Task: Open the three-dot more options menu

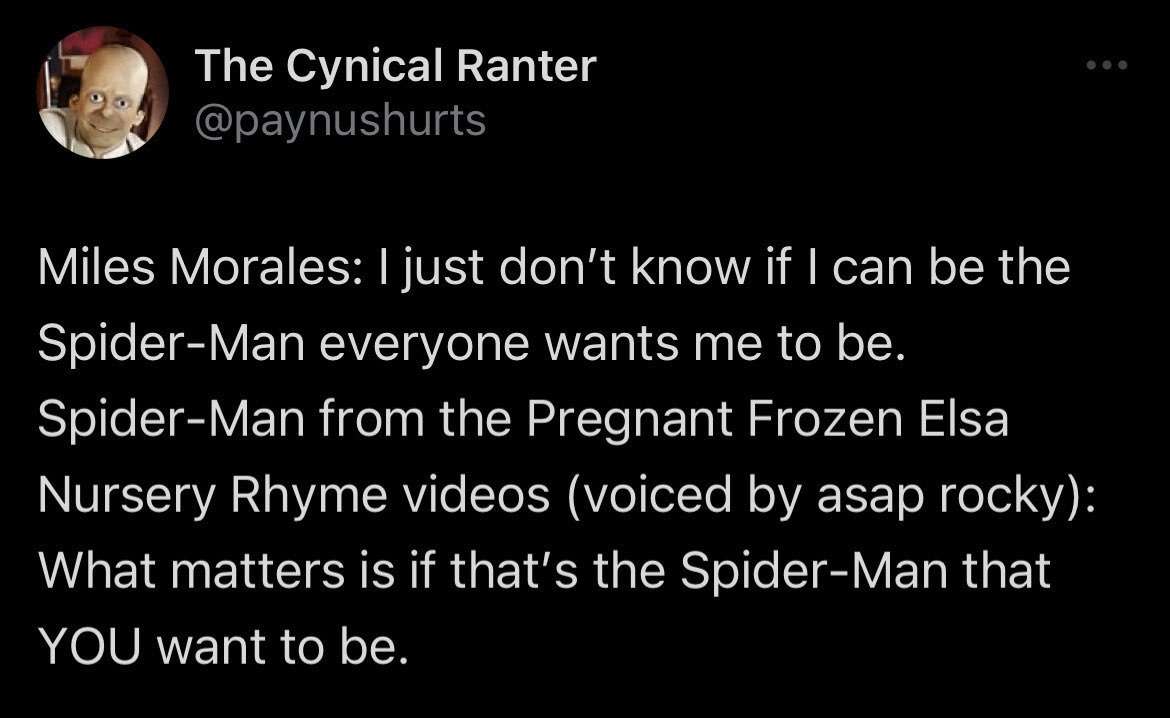Action: (1107, 66)
